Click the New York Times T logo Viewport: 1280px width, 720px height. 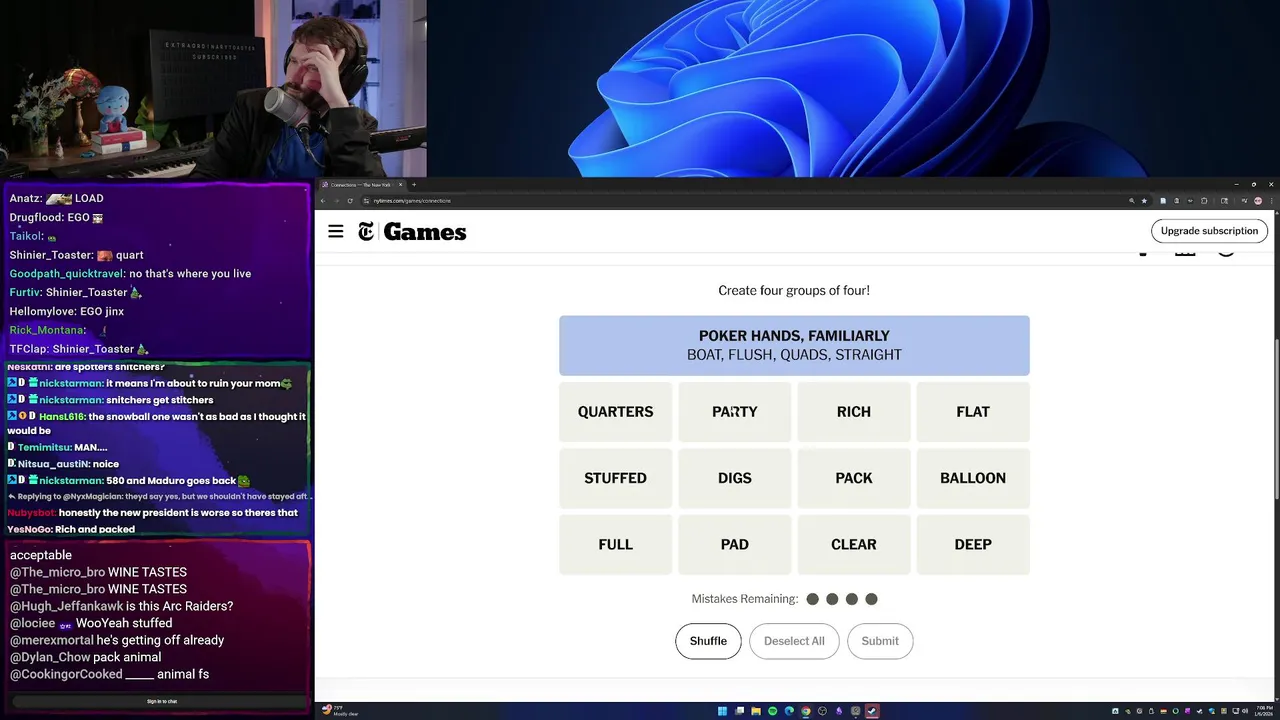pyautogui.click(x=366, y=232)
